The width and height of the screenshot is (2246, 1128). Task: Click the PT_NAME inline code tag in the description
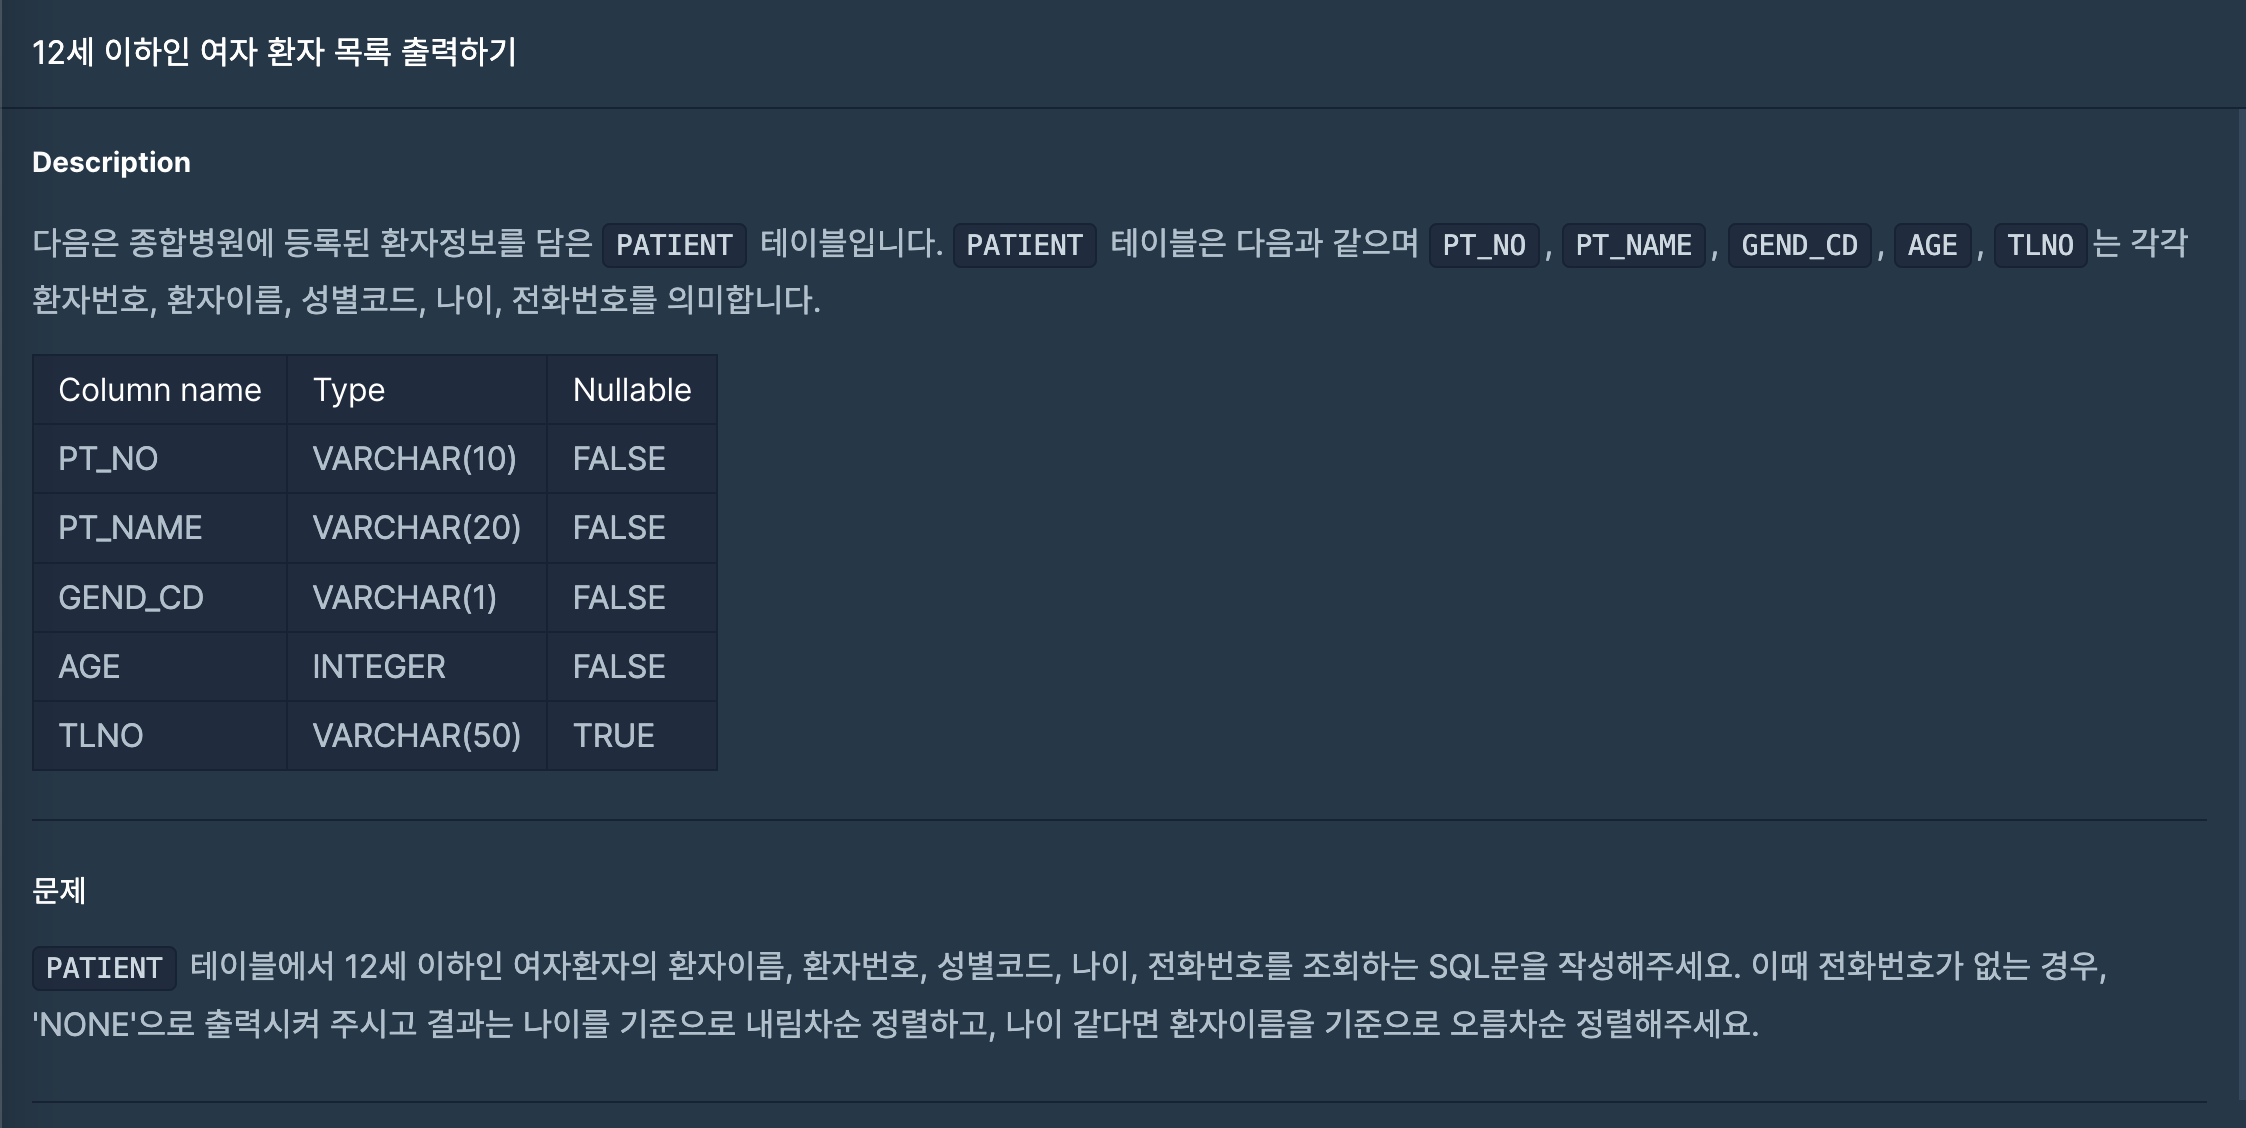pyautogui.click(x=1633, y=245)
